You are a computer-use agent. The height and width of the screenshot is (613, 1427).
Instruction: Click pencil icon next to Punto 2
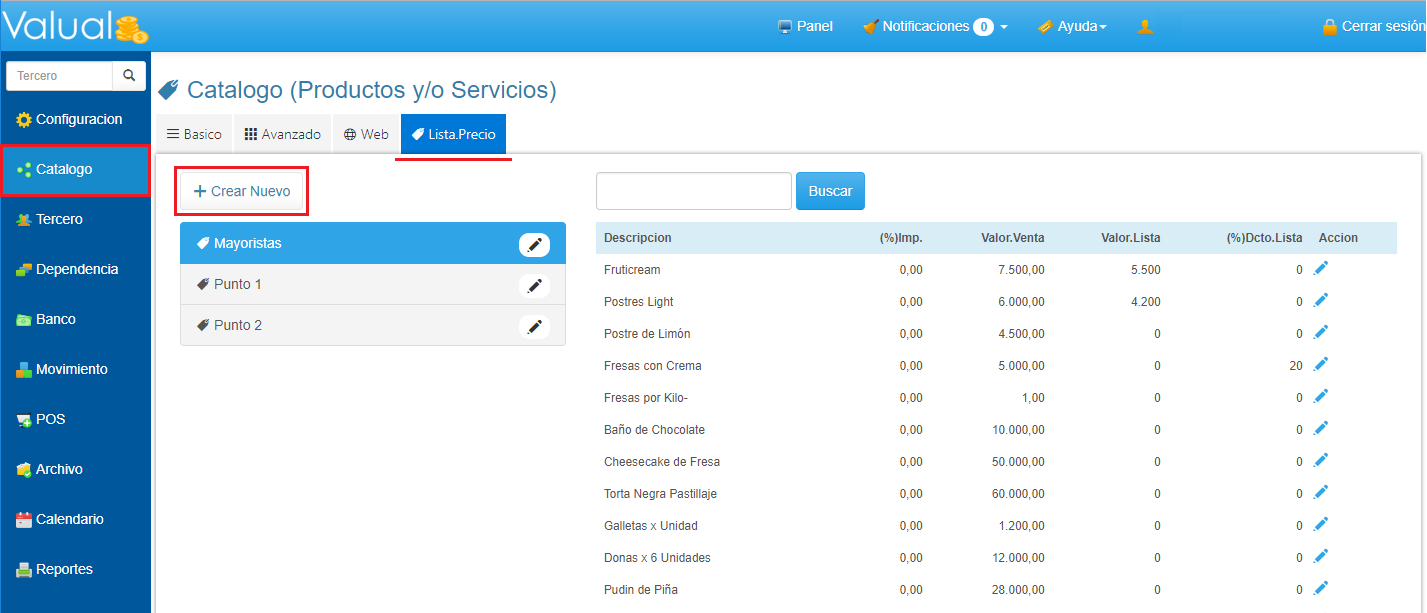click(534, 326)
